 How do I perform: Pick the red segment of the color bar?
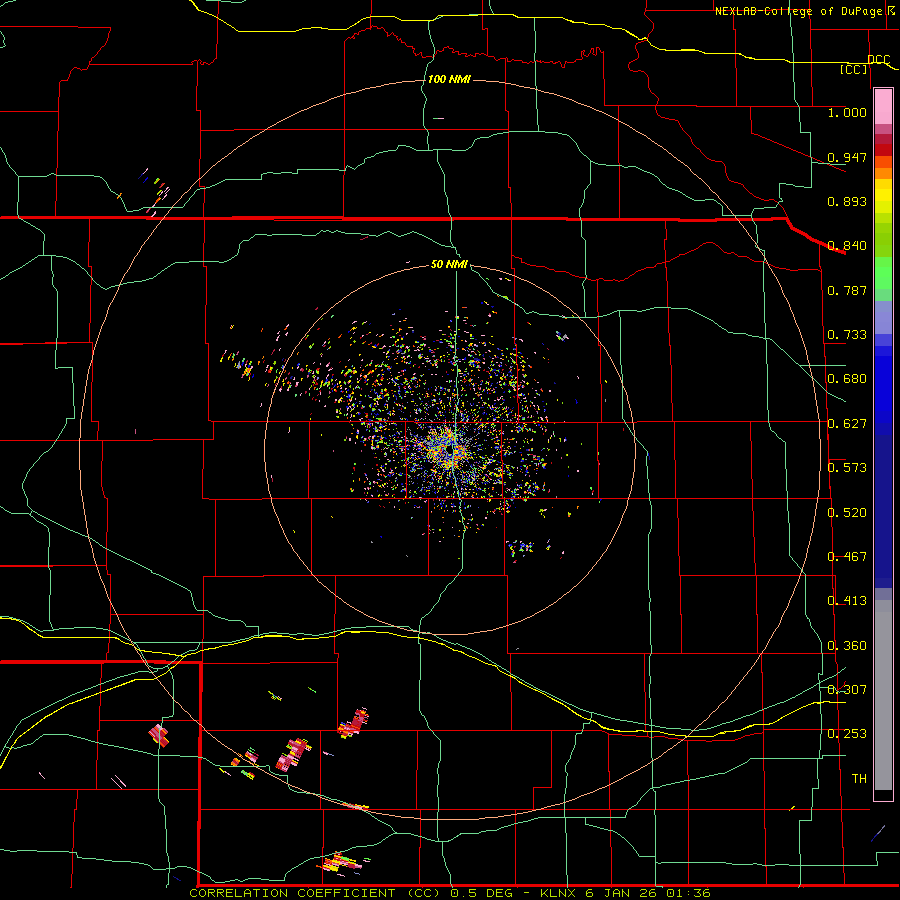click(883, 150)
